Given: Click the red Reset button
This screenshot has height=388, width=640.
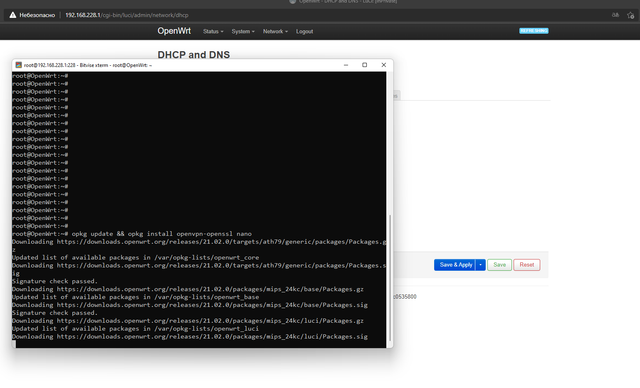Looking at the screenshot, I should 527,265.
